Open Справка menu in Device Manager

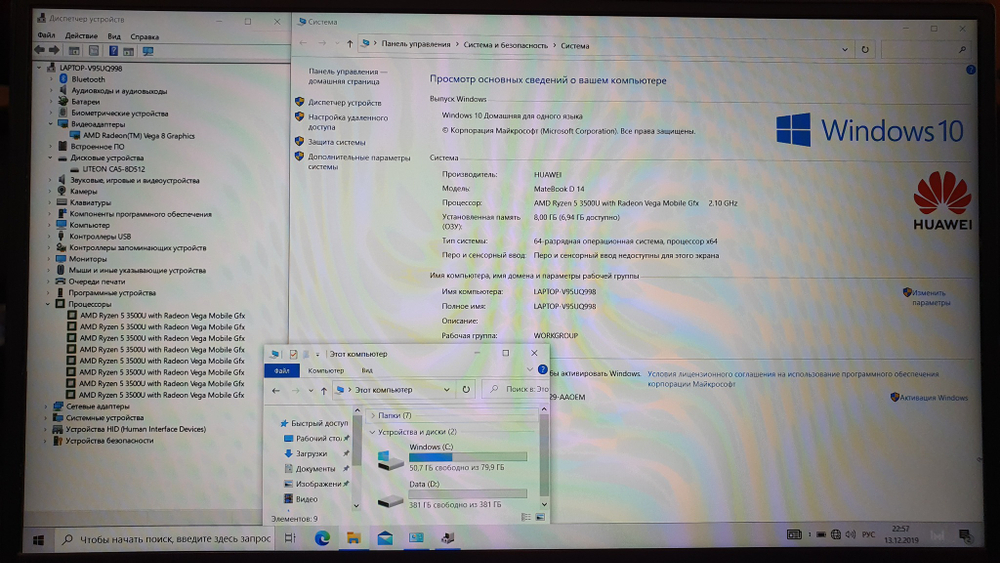[144, 37]
